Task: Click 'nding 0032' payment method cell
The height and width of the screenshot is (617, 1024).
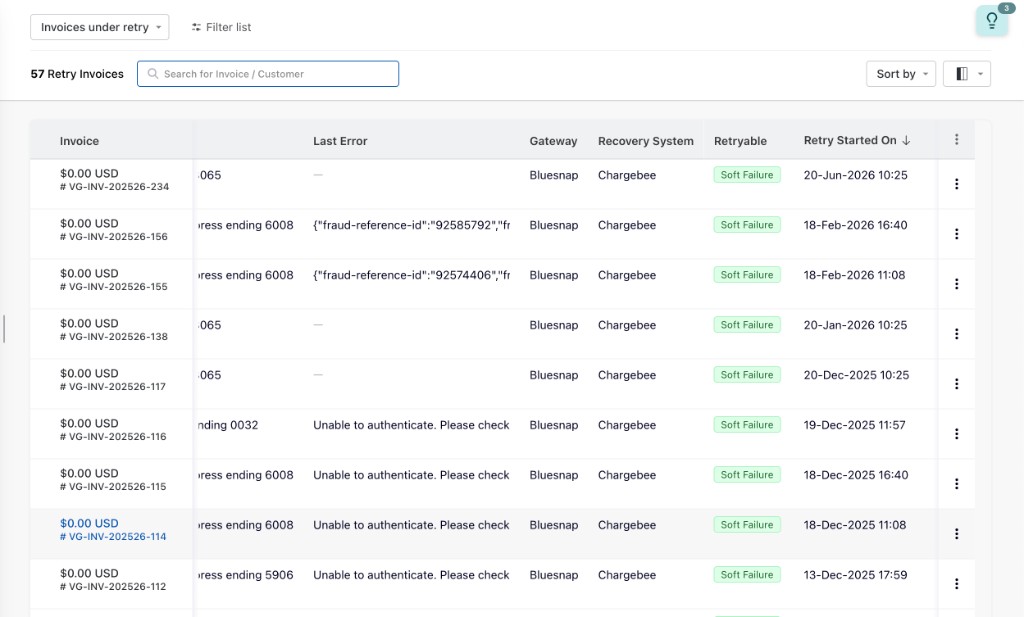Action: [228, 425]
